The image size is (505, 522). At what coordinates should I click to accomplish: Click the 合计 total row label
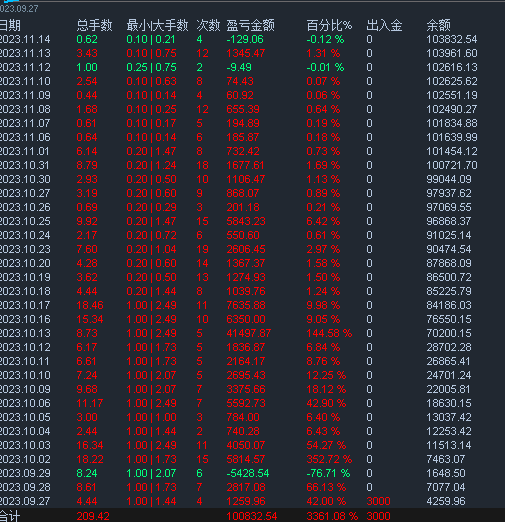pyautogui.click(x=10, y=516)
